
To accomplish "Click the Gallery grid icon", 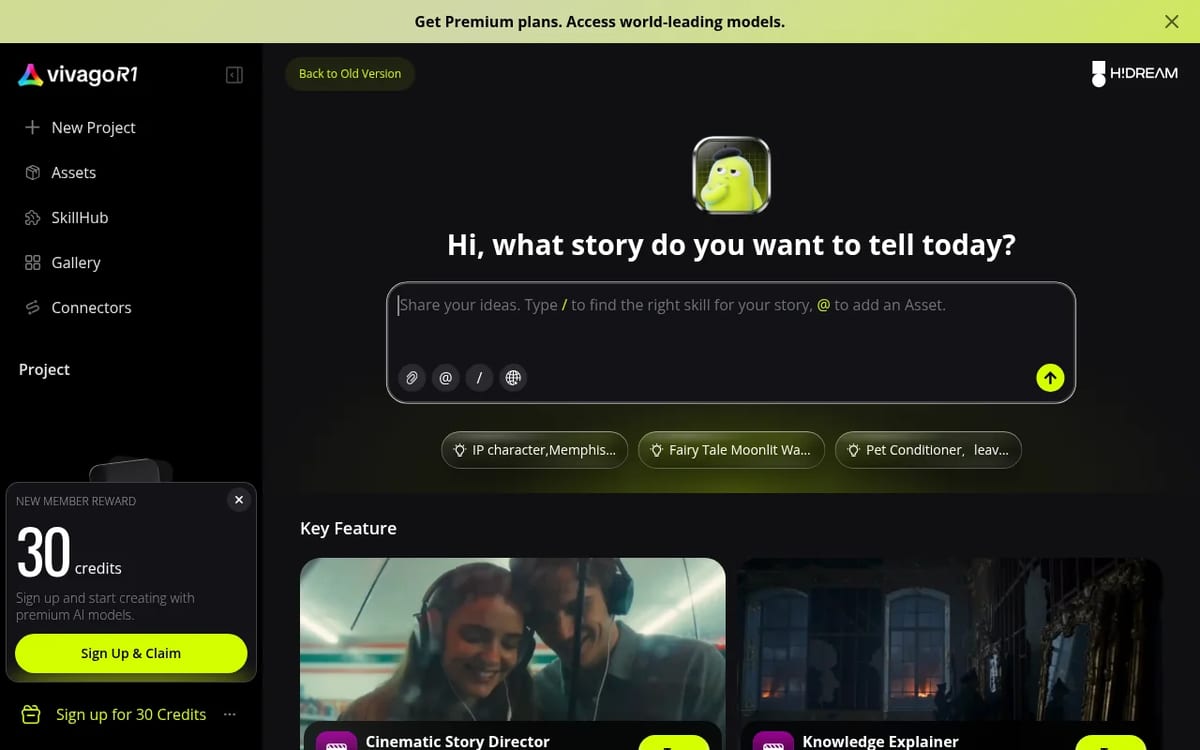I will (x=32, y=262).
